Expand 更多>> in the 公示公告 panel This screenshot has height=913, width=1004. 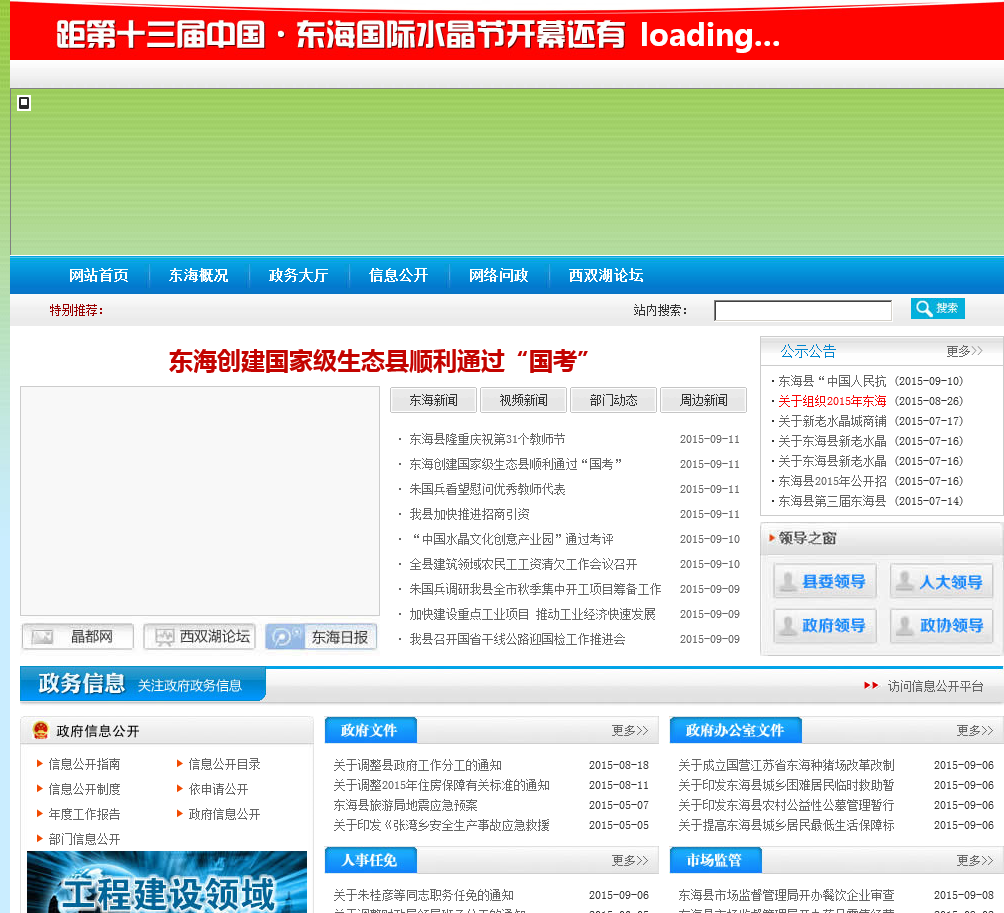point(964,351)
